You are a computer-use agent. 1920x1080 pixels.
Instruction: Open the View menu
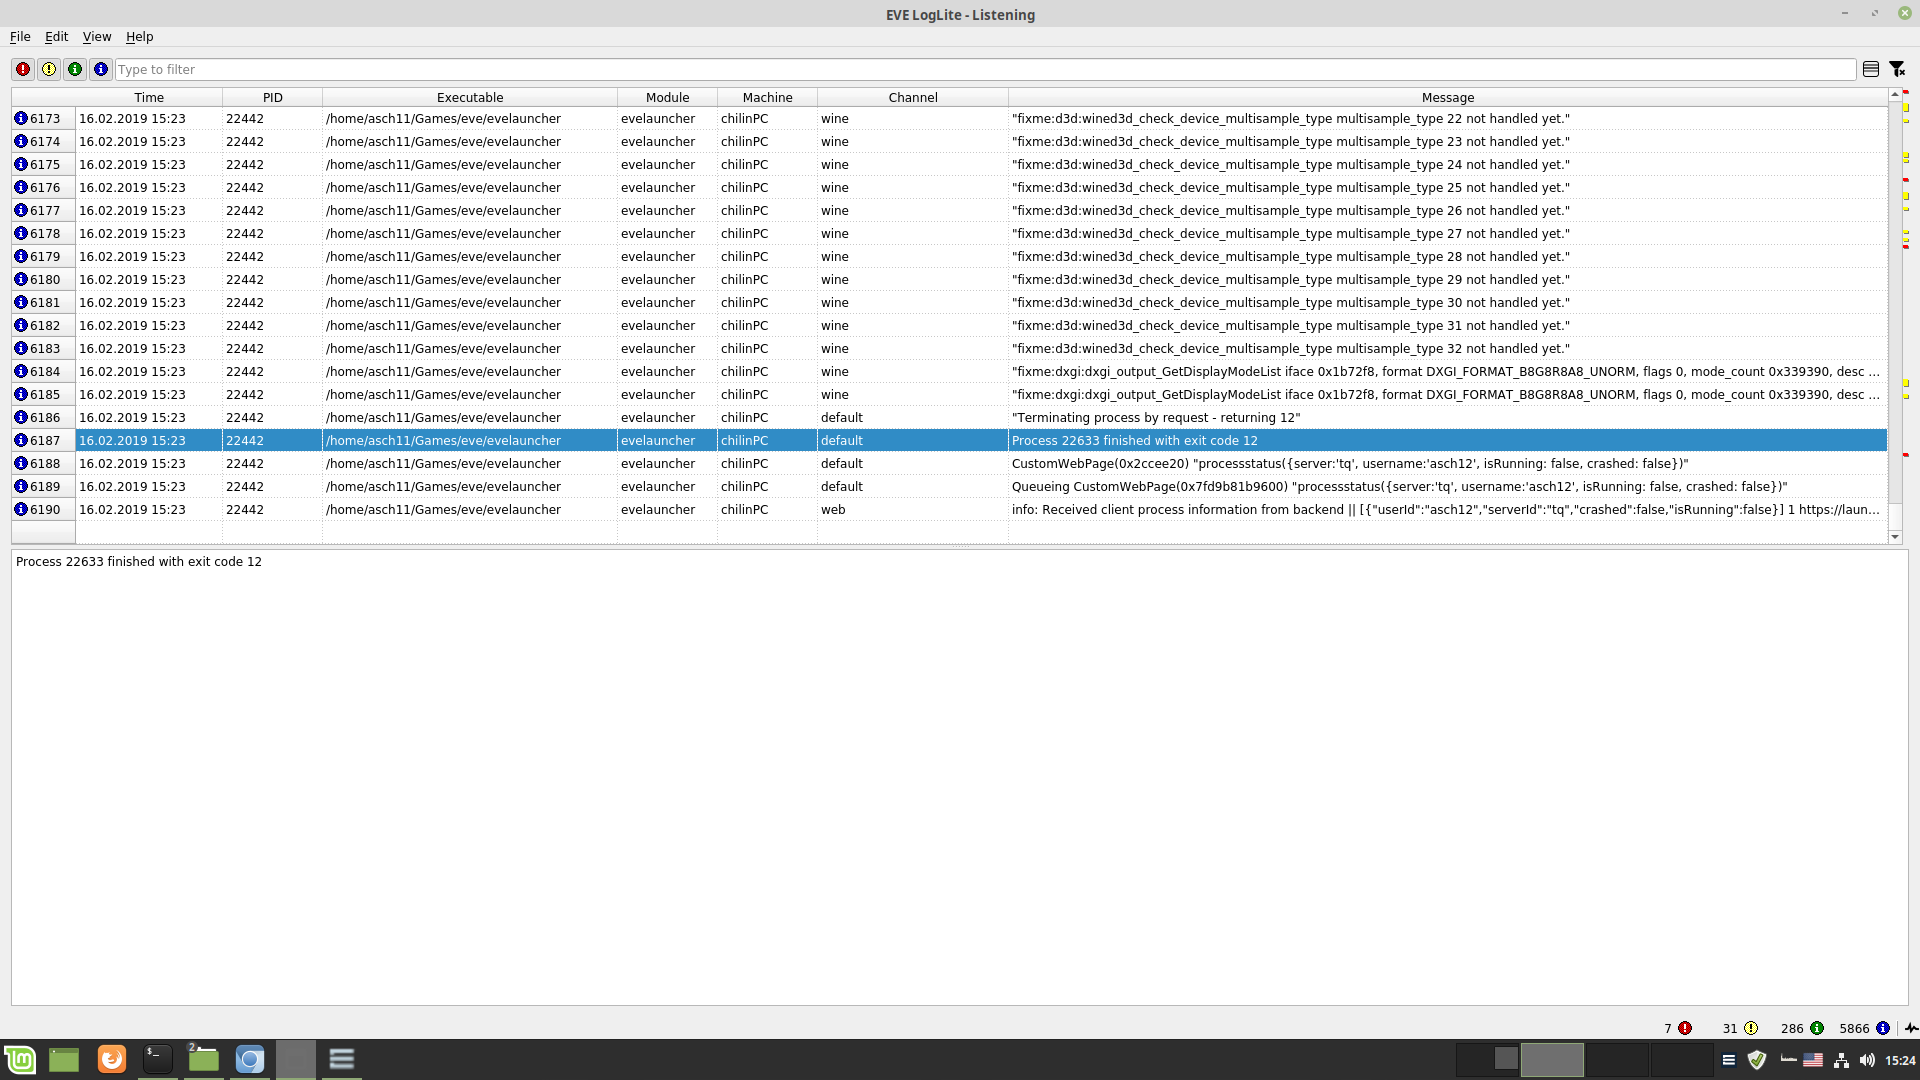tap(96, 36)
